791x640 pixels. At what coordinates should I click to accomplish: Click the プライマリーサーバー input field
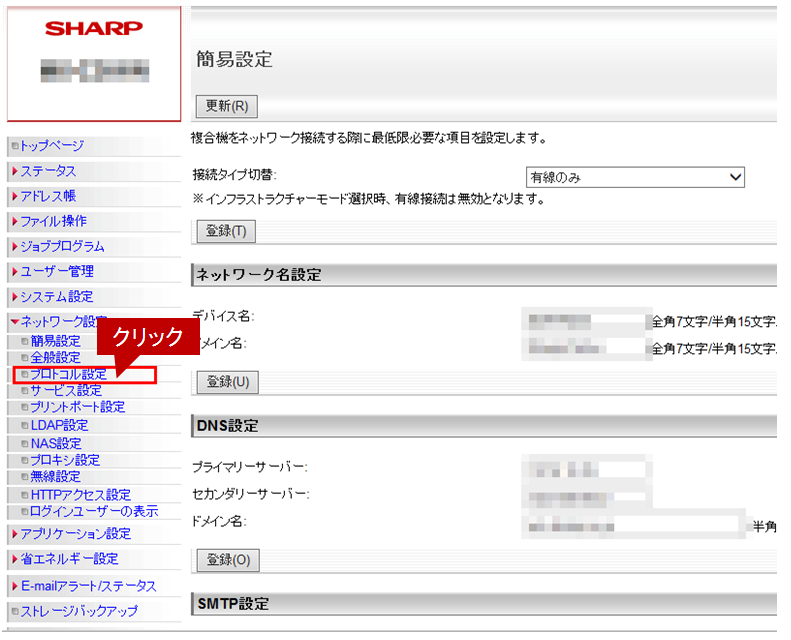tap(586, 469)
